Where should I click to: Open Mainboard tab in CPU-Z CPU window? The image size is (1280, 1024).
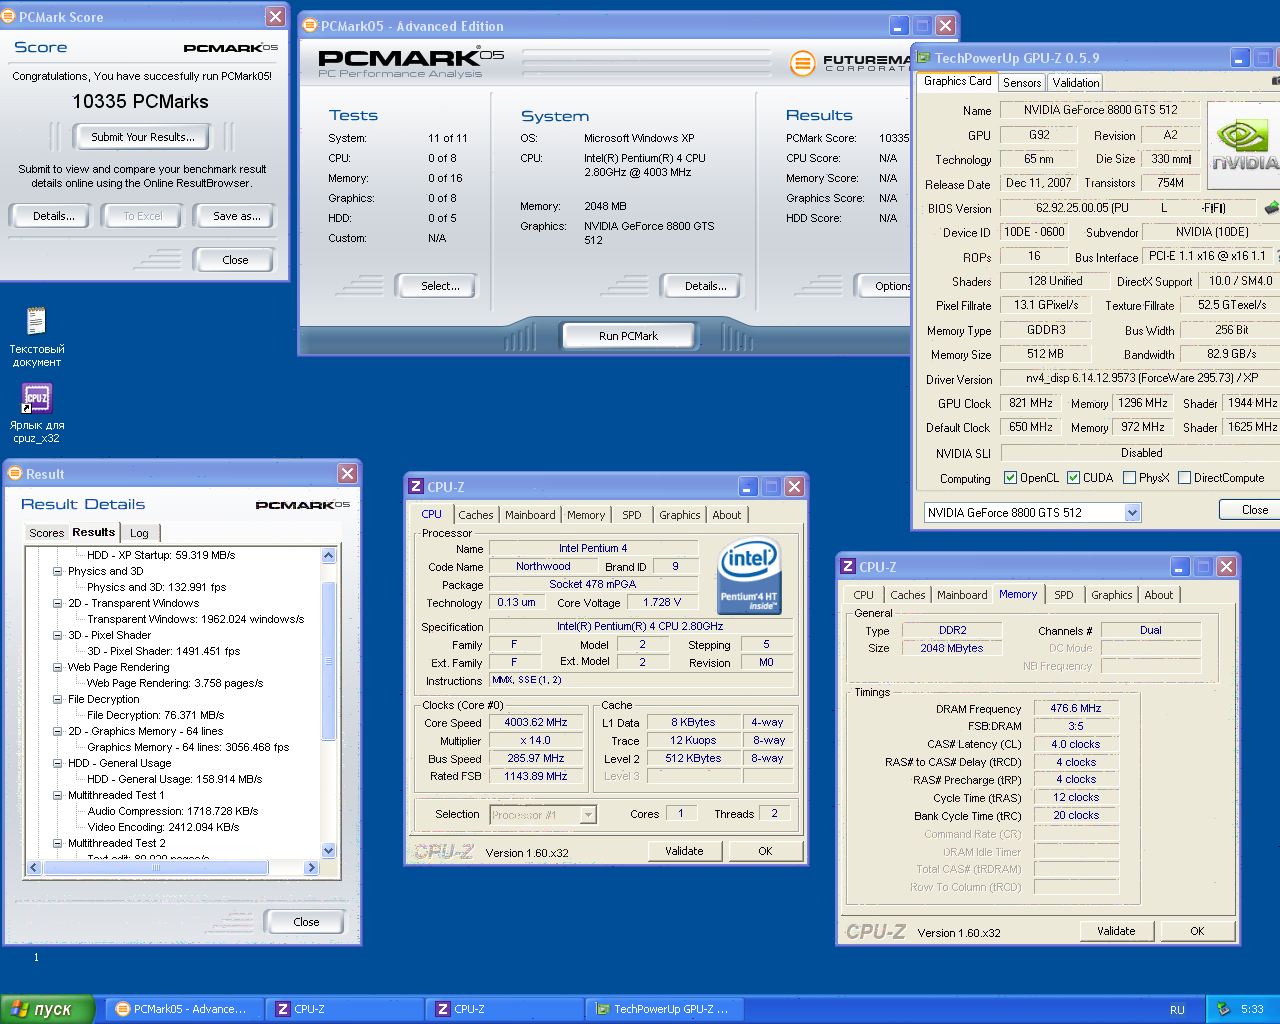pos(530,515)
